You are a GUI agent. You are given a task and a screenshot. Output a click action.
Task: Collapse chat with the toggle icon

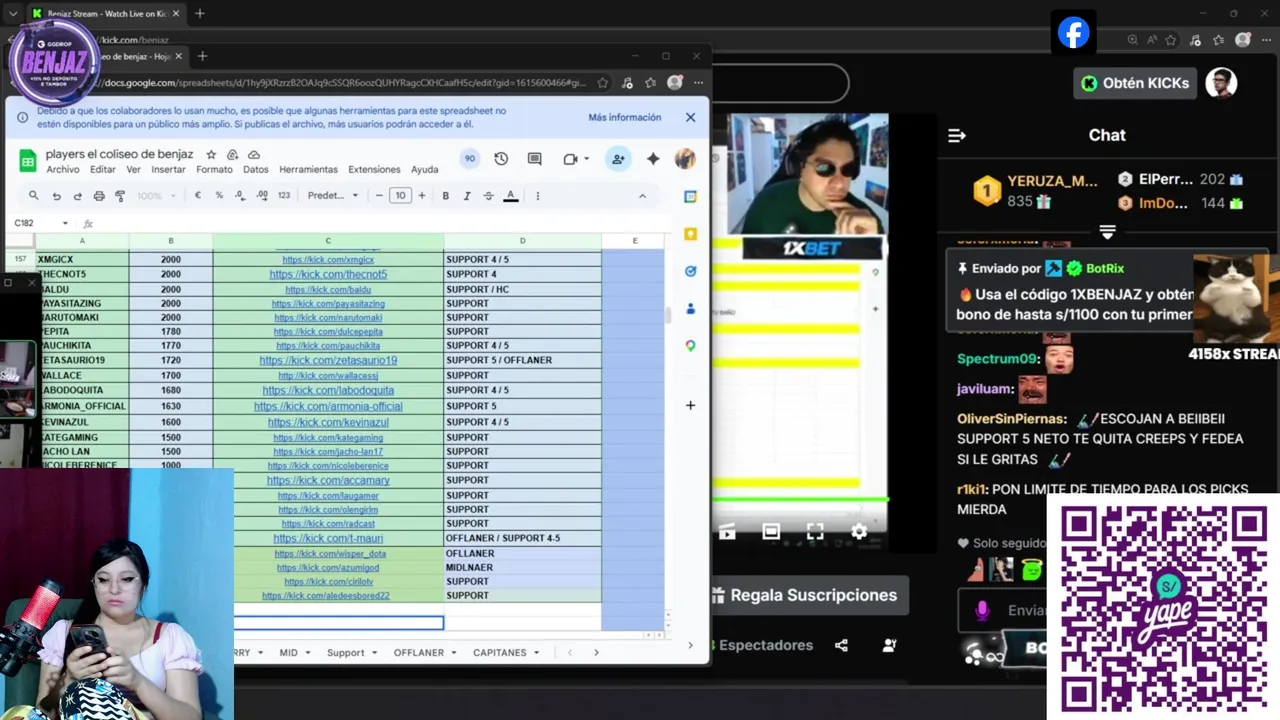click(956, 135)
